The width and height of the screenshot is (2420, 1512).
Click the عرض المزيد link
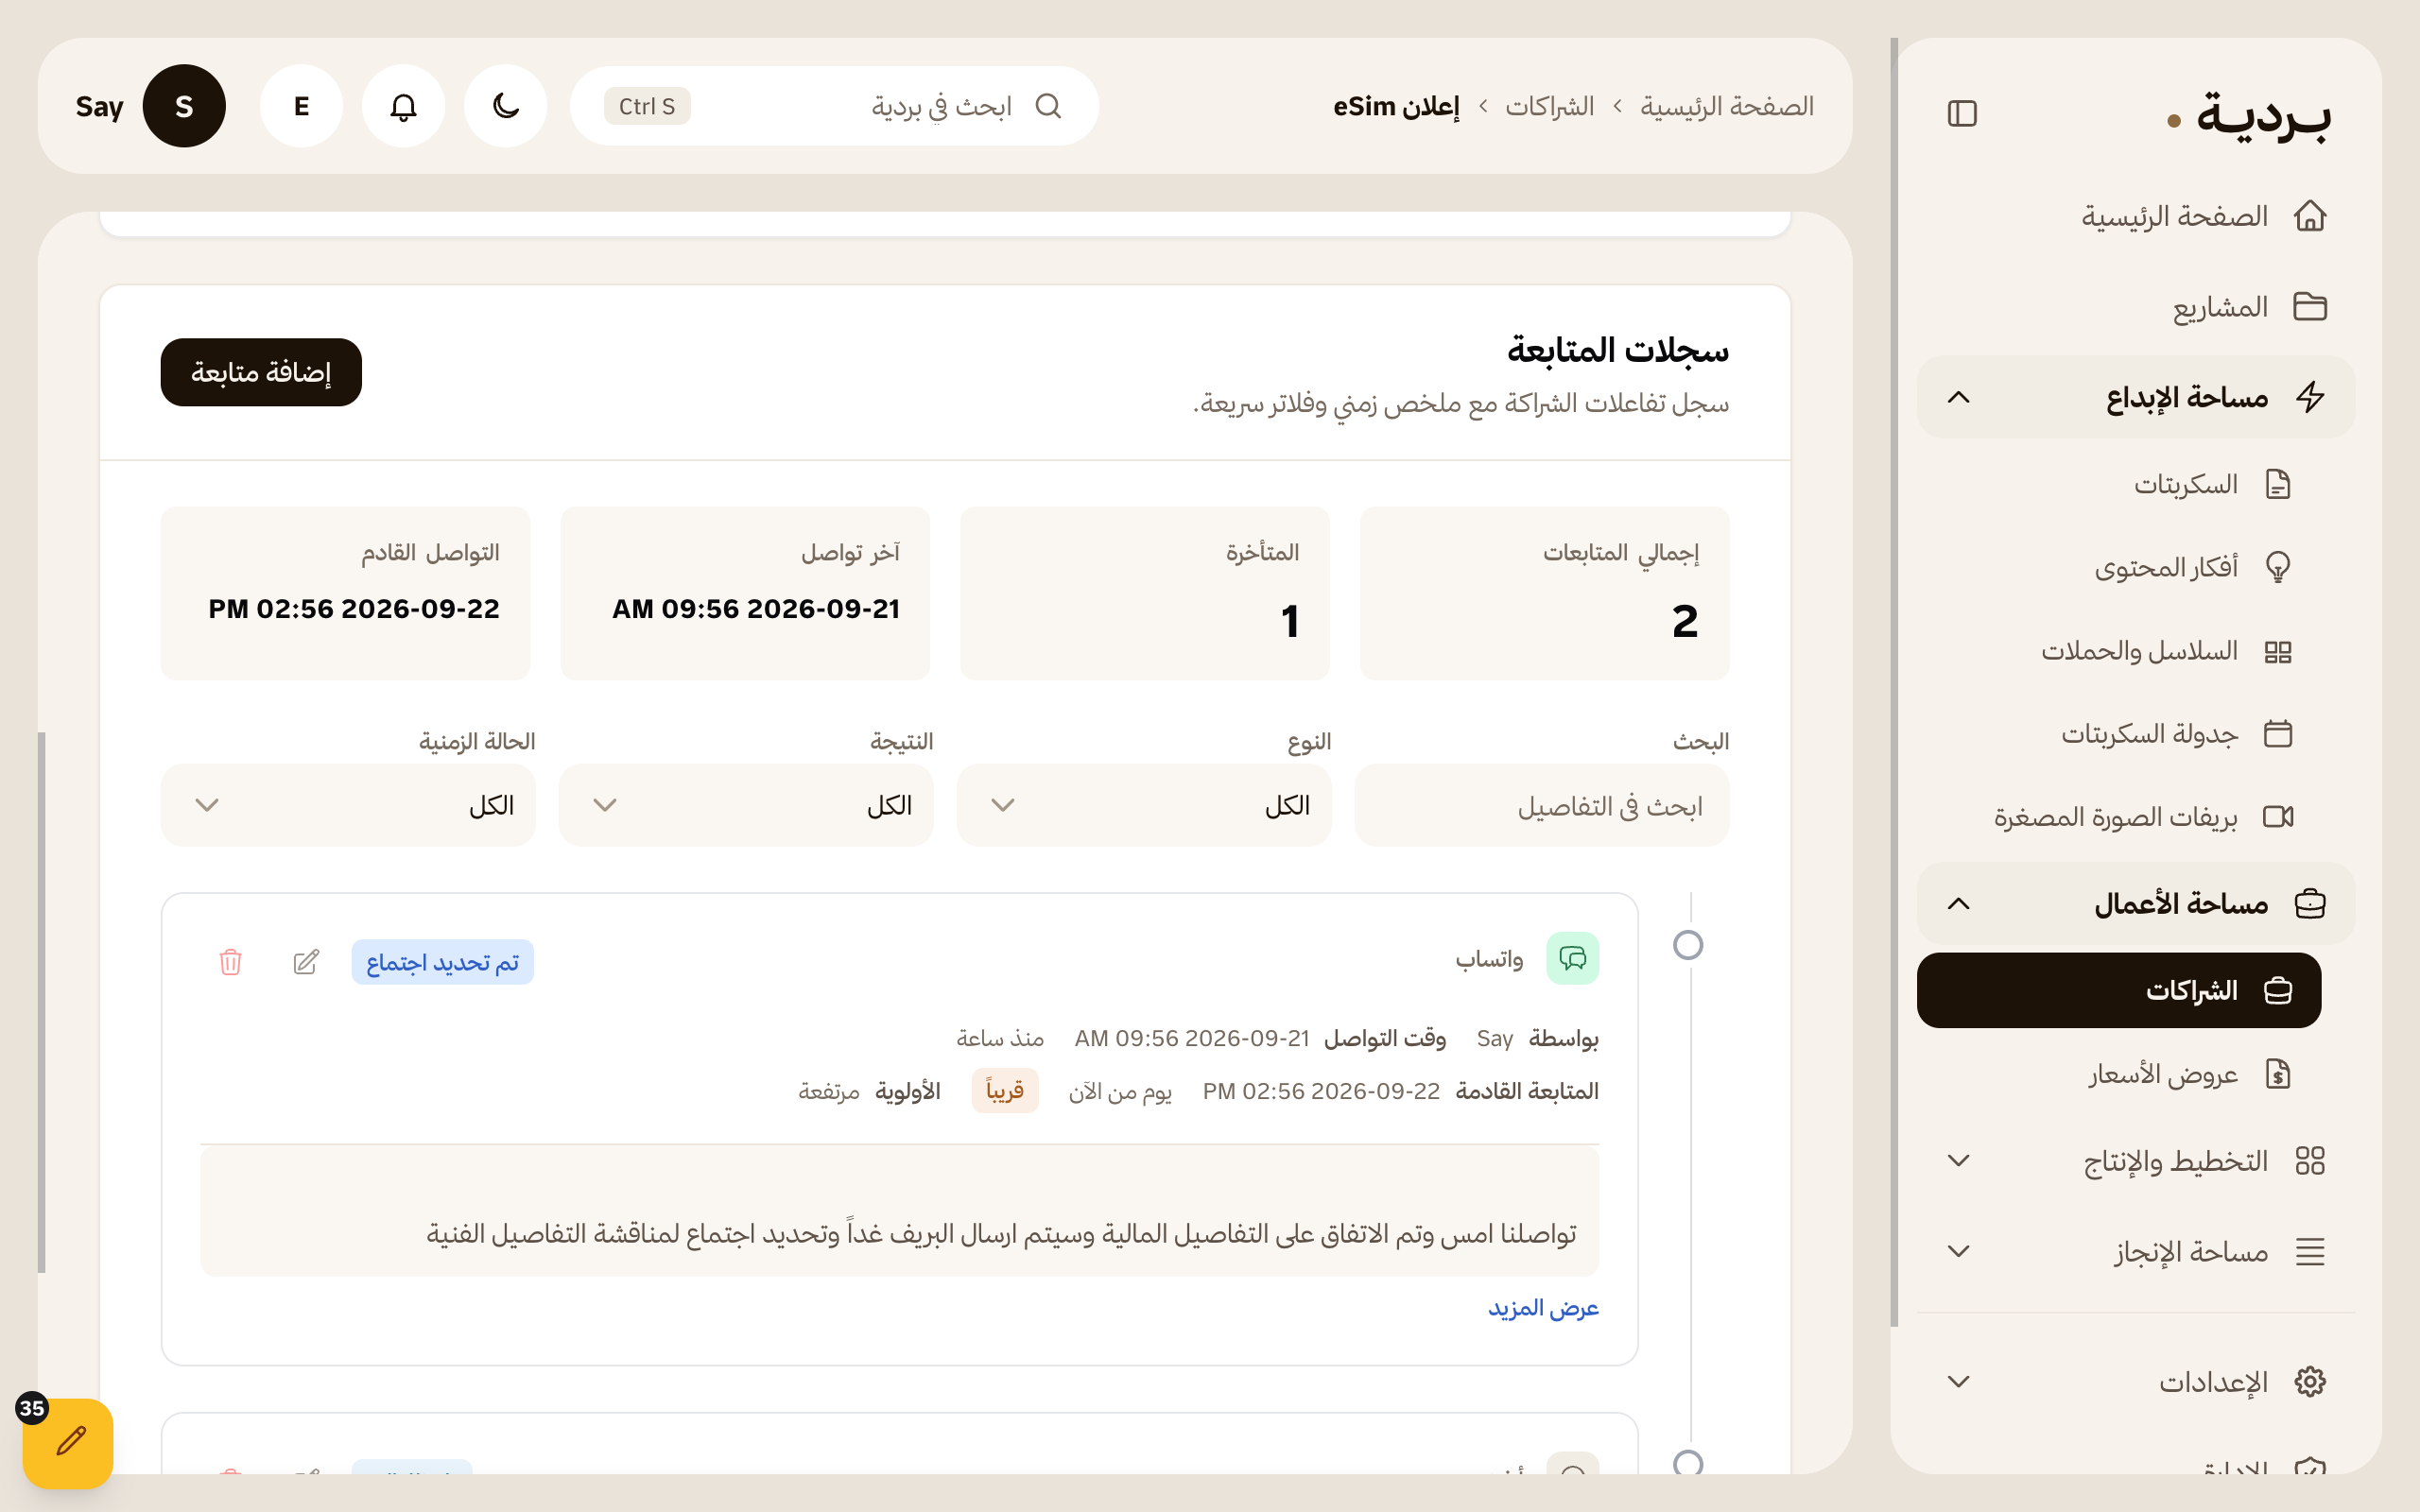click(1543, 1308)
